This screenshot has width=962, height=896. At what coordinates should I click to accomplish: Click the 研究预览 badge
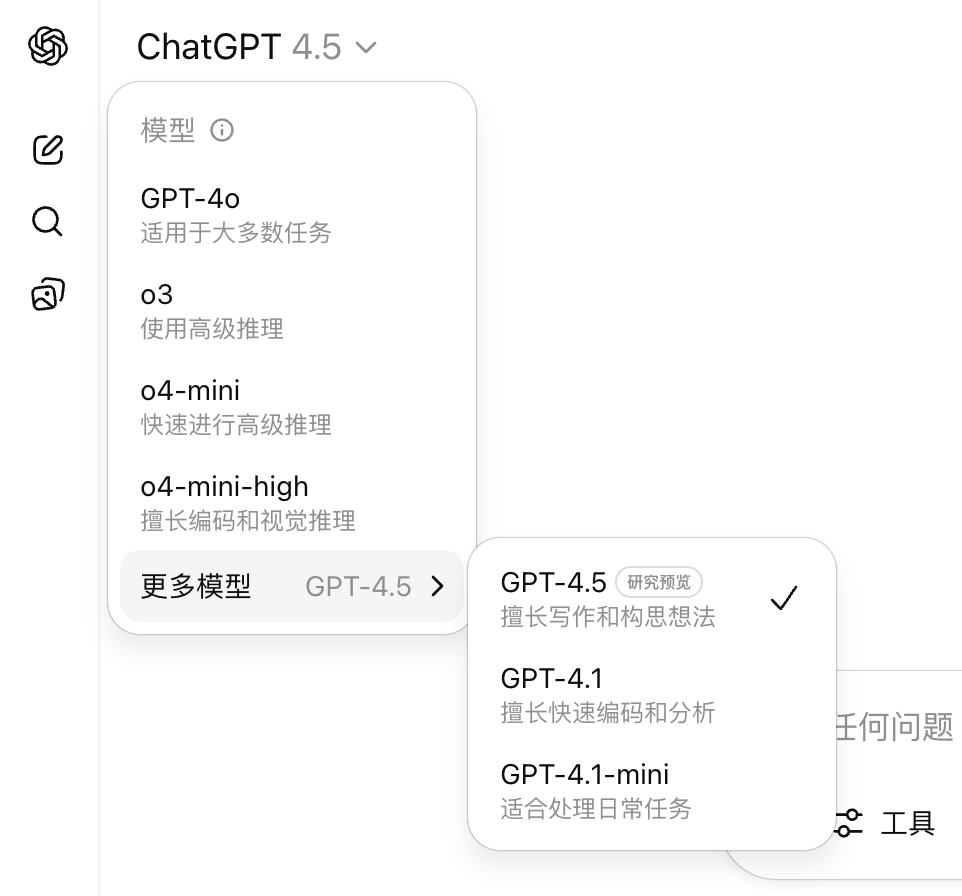[659, 582]
